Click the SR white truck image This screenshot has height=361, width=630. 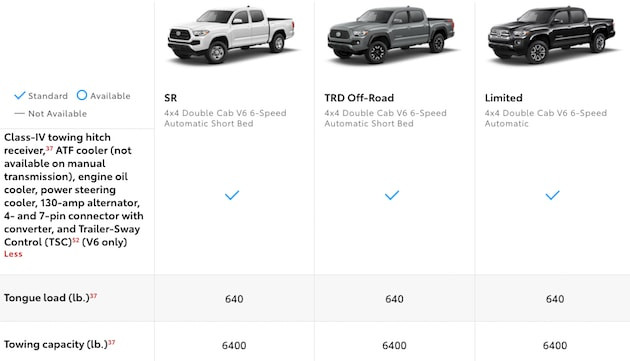pyautogui.click(x=231, y=35)
